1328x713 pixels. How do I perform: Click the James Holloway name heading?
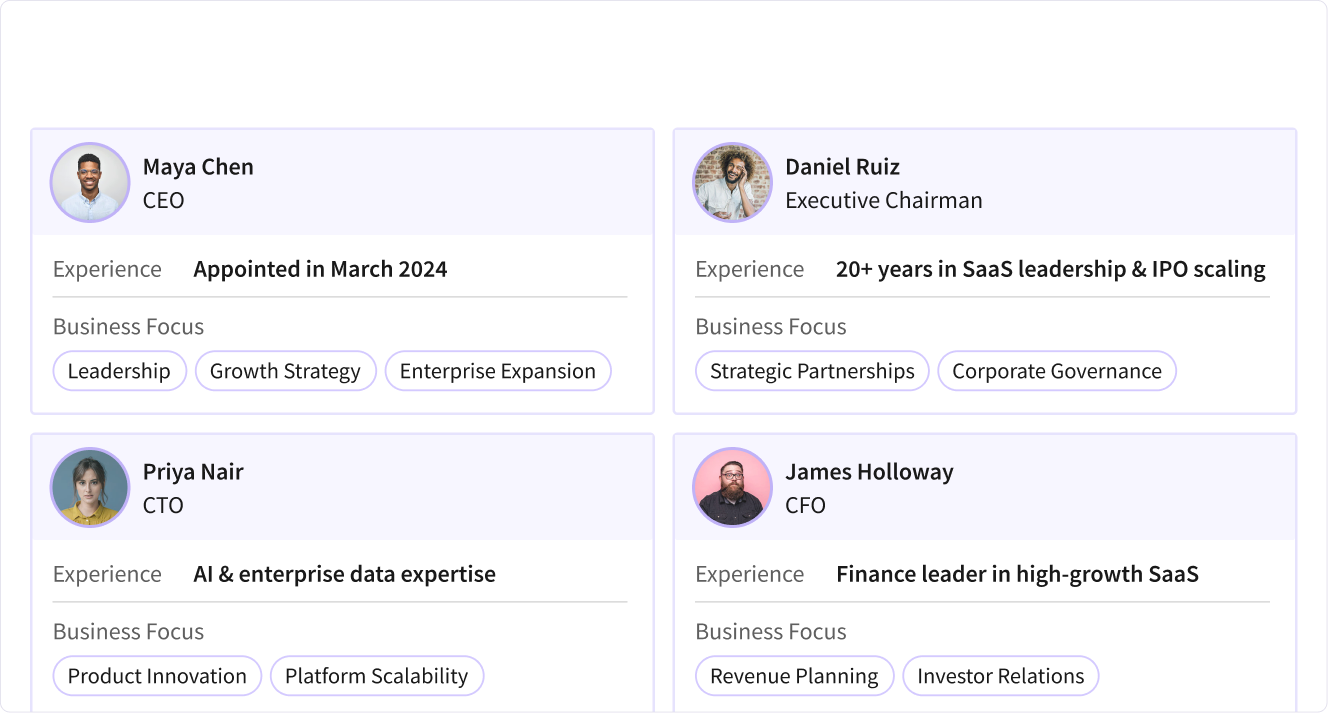pos(869,472)
